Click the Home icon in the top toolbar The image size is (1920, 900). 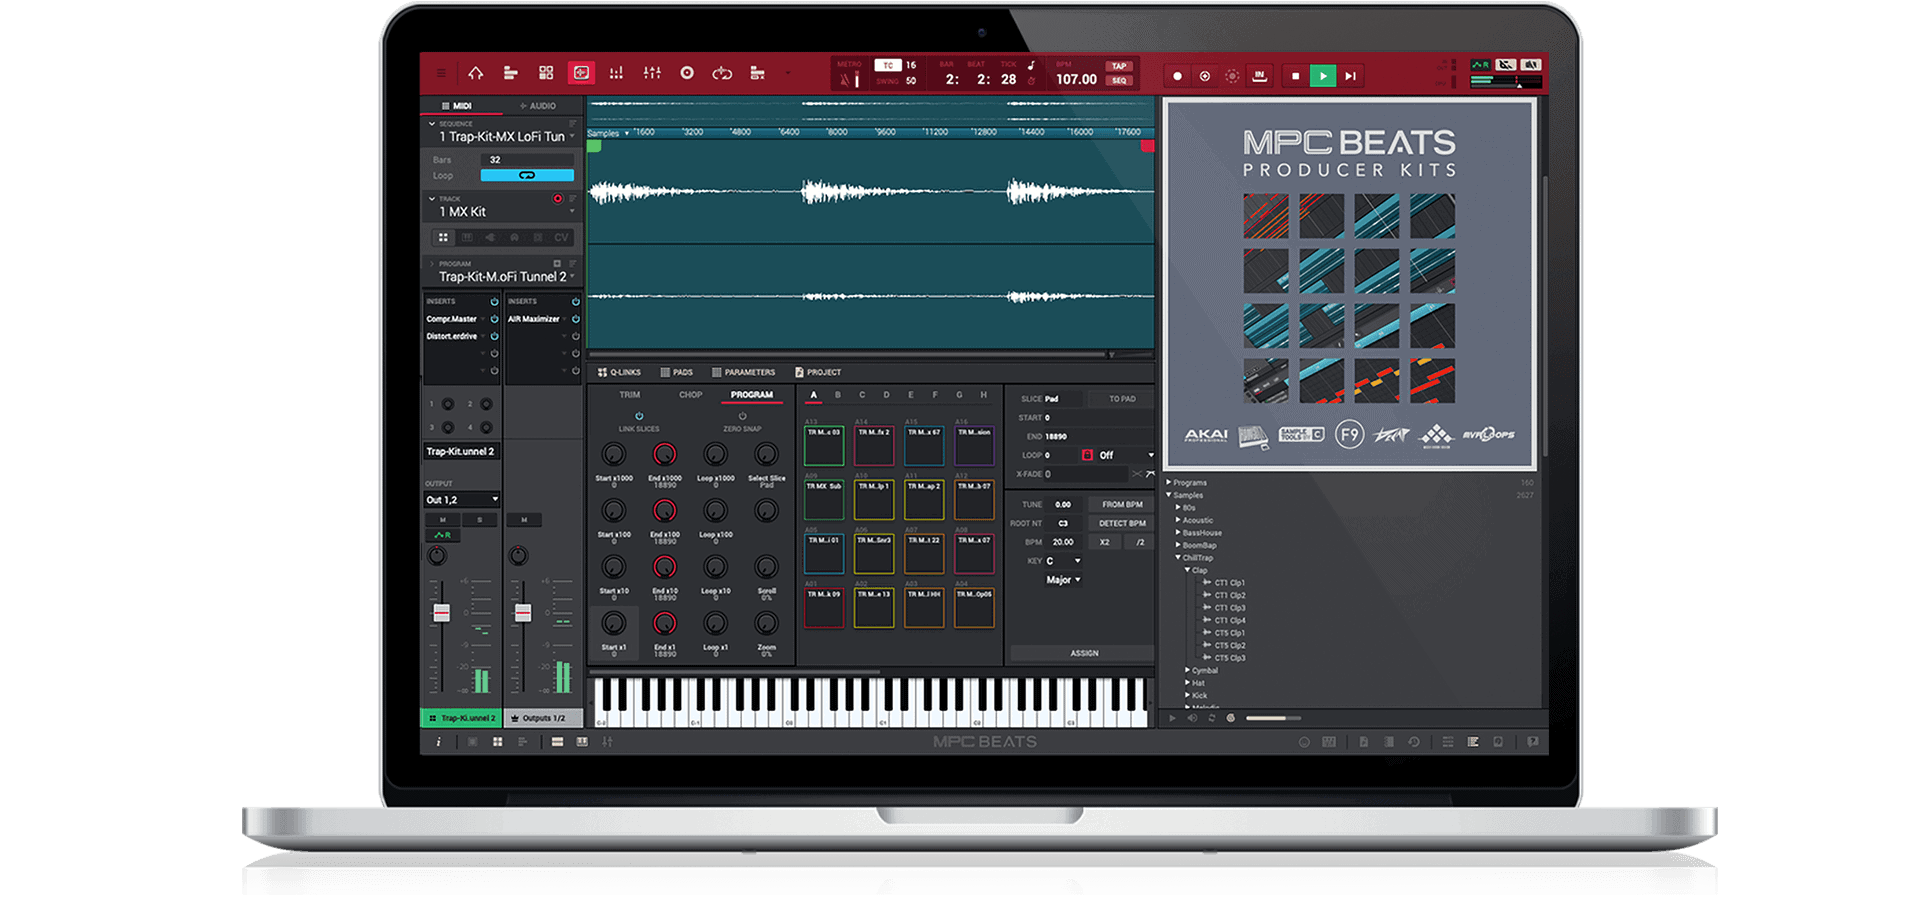click(x=475, y=73)
